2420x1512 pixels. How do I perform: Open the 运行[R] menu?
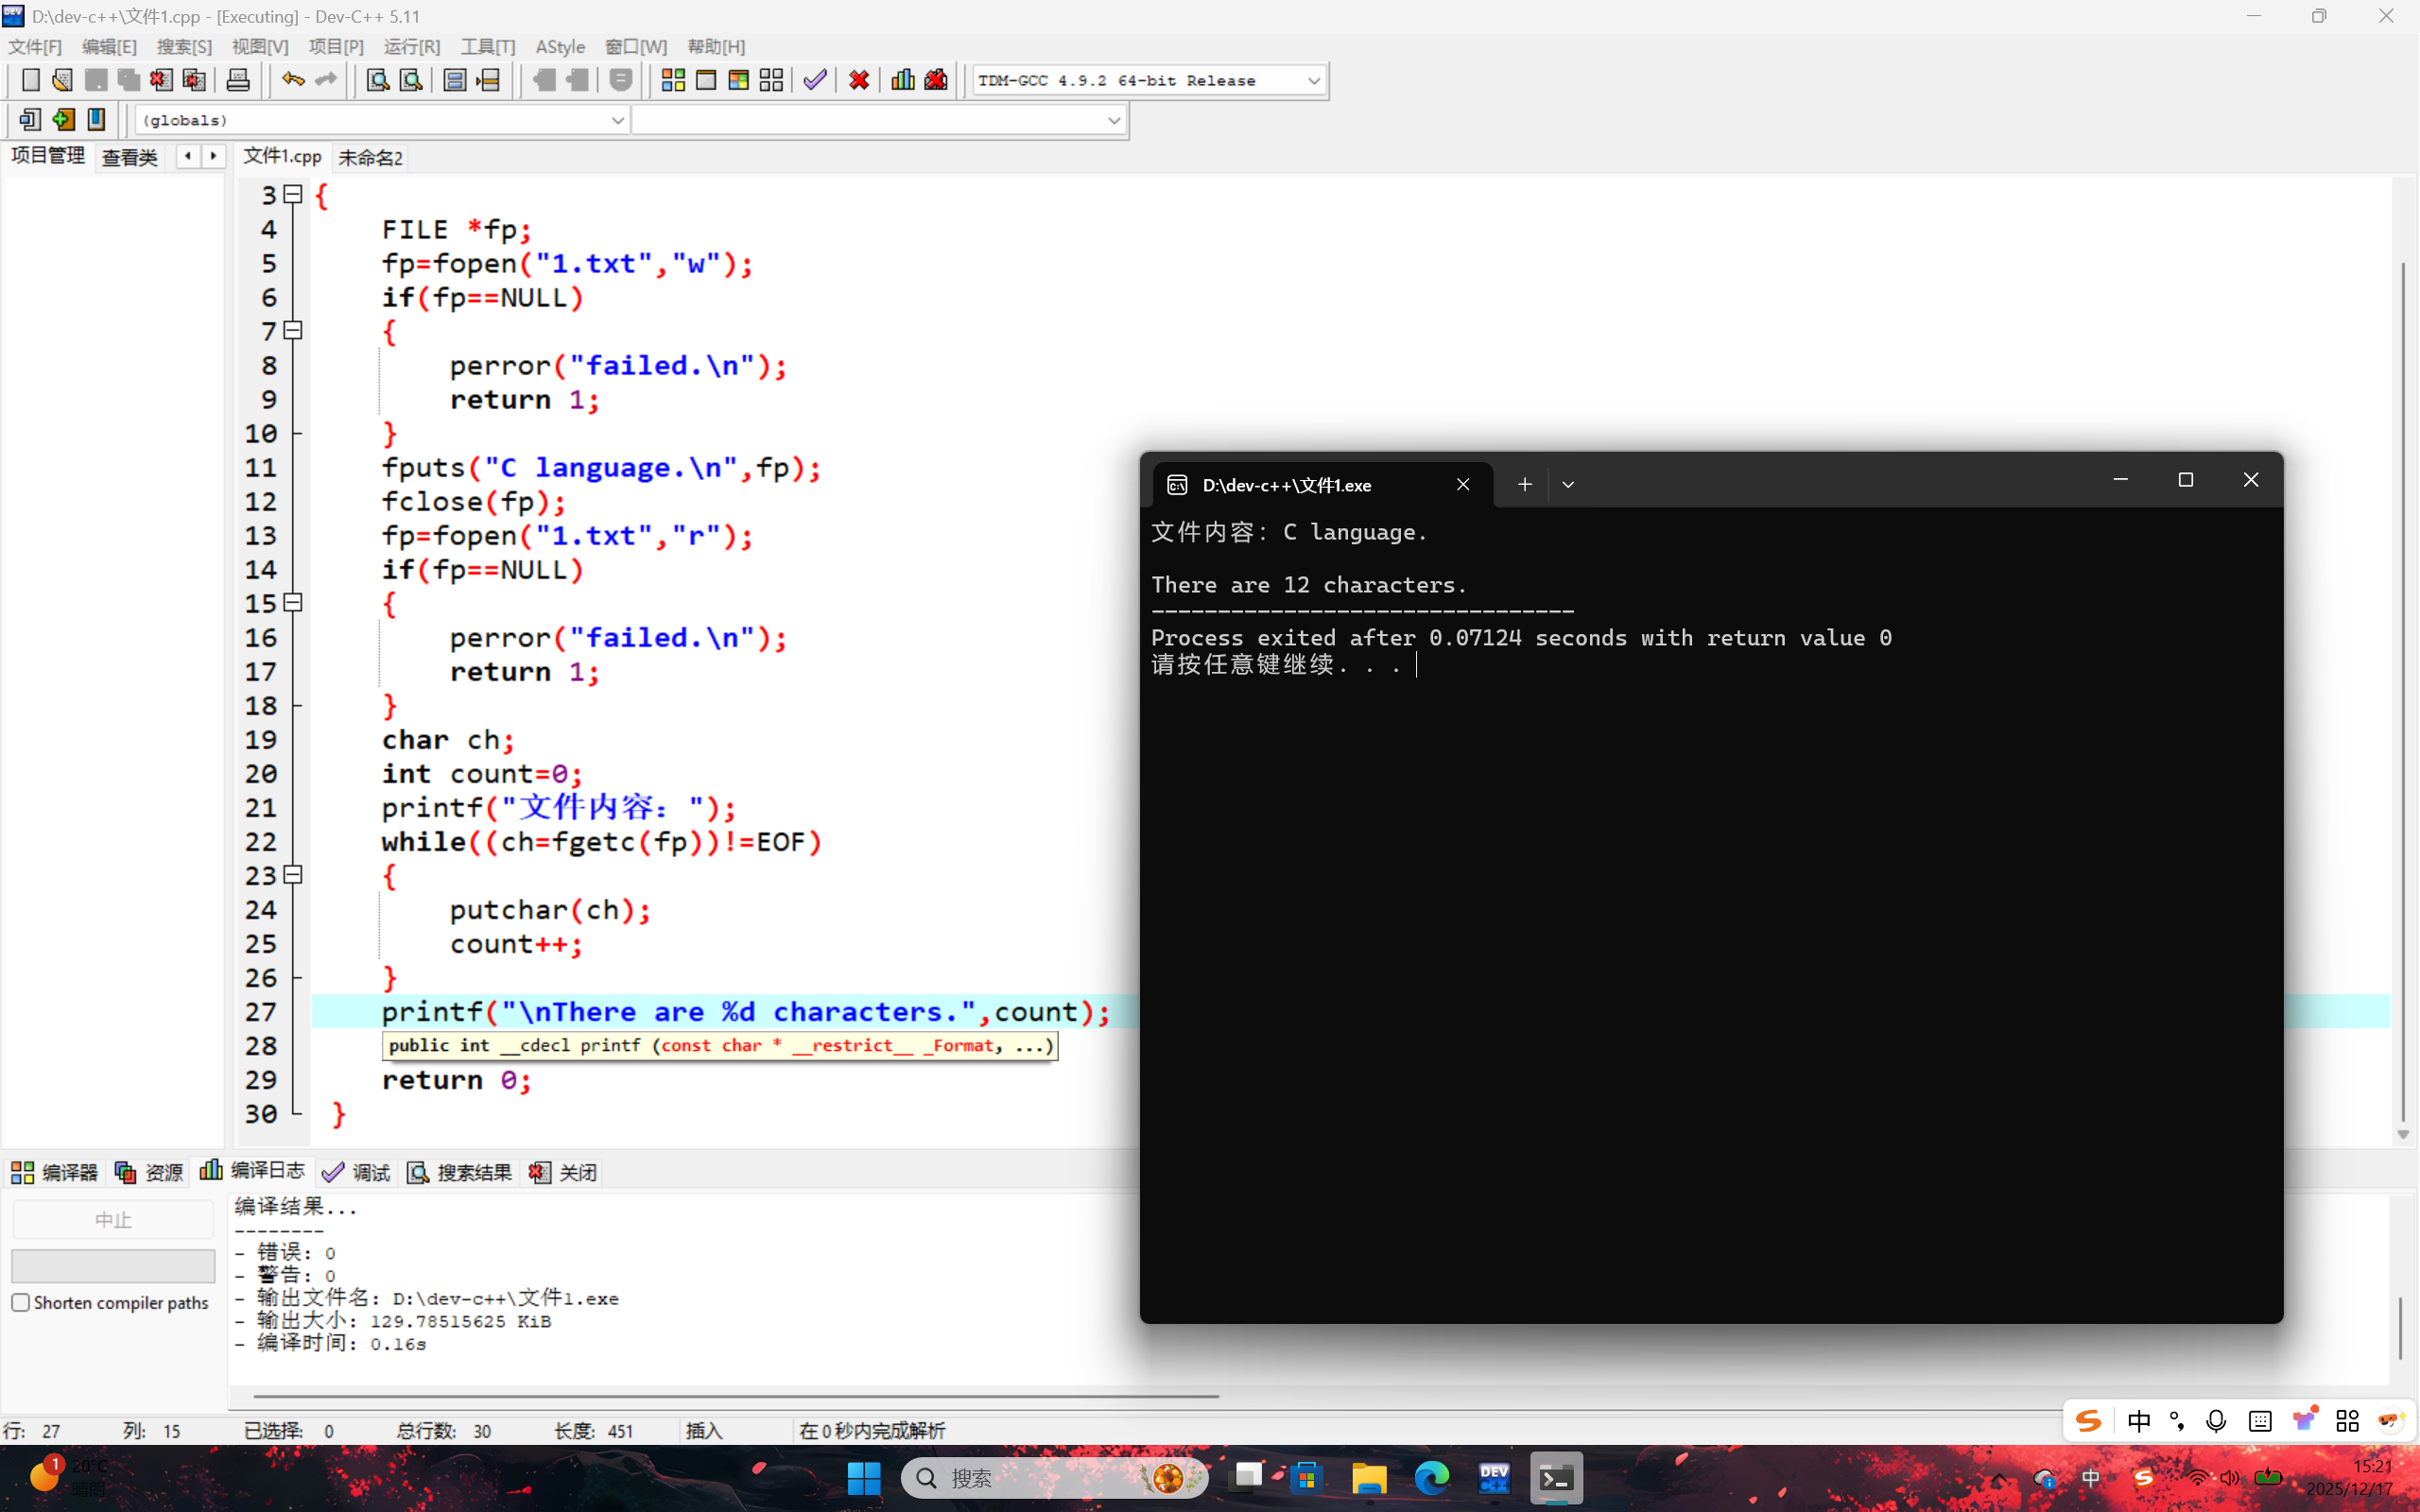411,47
